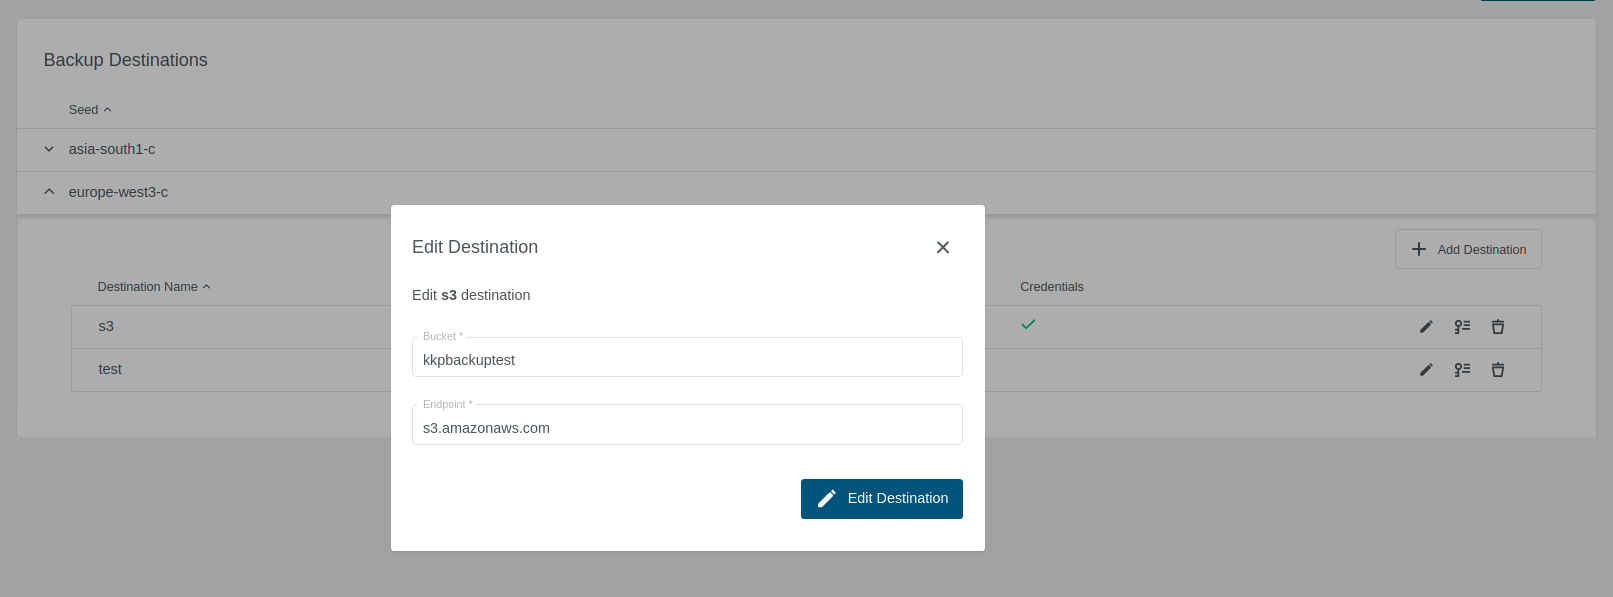Open credentials editor icon for s3 destination
Viewport: 1613px width, 597px height.
[1462, 327]
